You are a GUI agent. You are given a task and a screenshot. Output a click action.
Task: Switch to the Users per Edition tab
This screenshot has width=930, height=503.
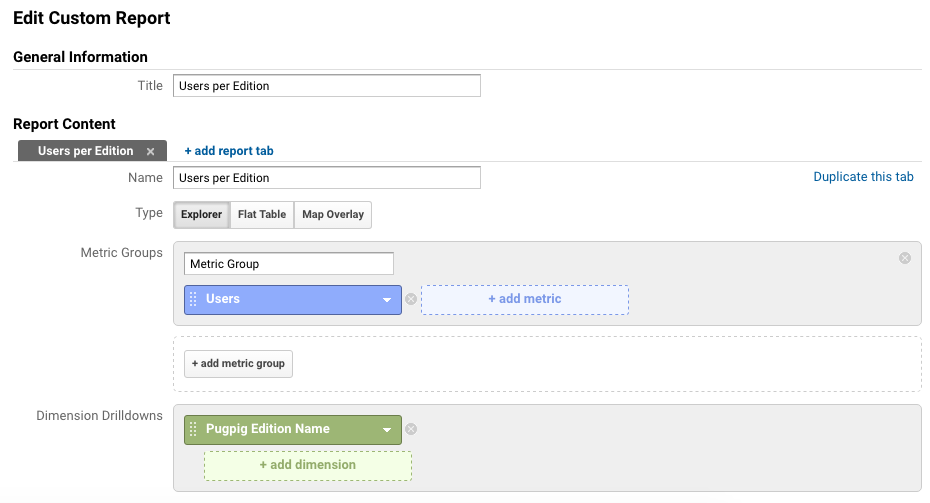(85, 151)
